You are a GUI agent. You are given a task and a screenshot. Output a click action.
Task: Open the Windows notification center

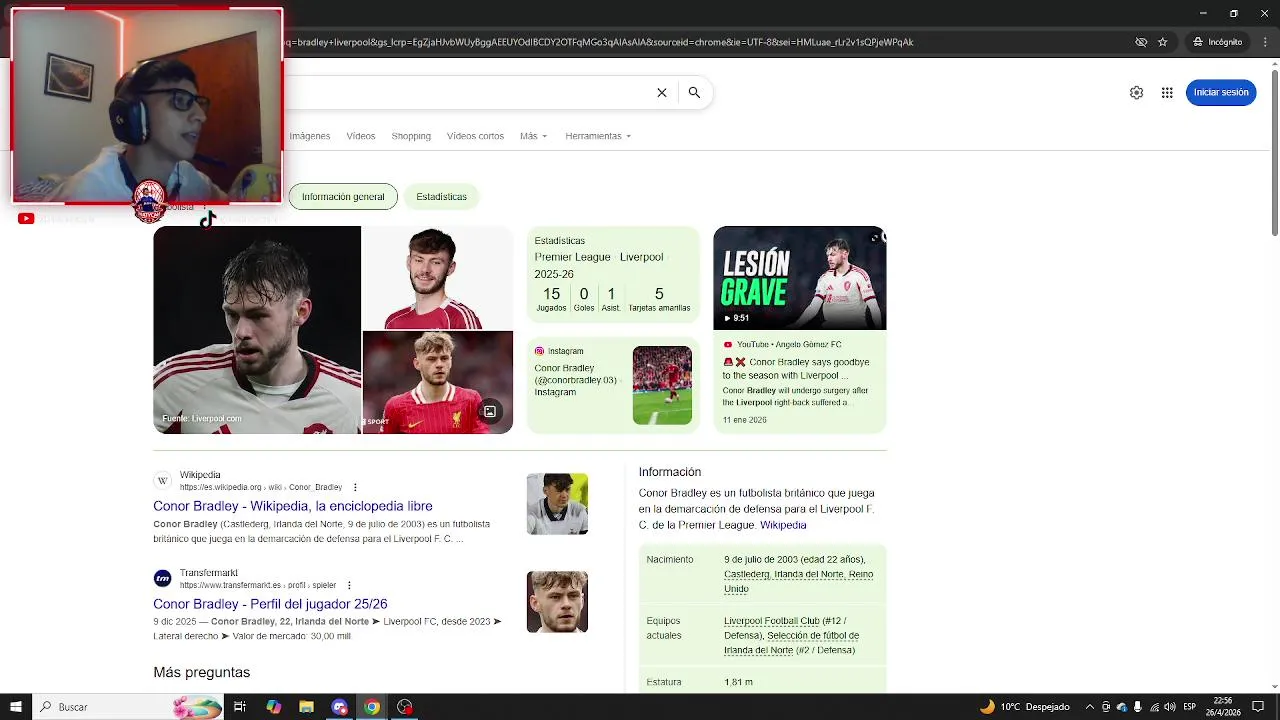(1259, 707)
